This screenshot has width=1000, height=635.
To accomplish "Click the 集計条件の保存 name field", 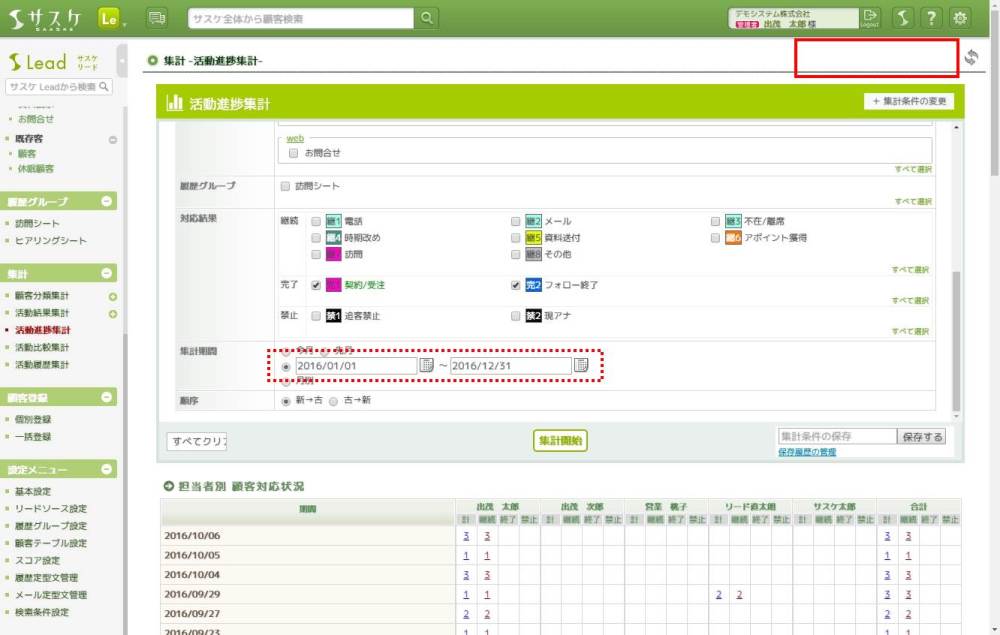I will [836, 437].
